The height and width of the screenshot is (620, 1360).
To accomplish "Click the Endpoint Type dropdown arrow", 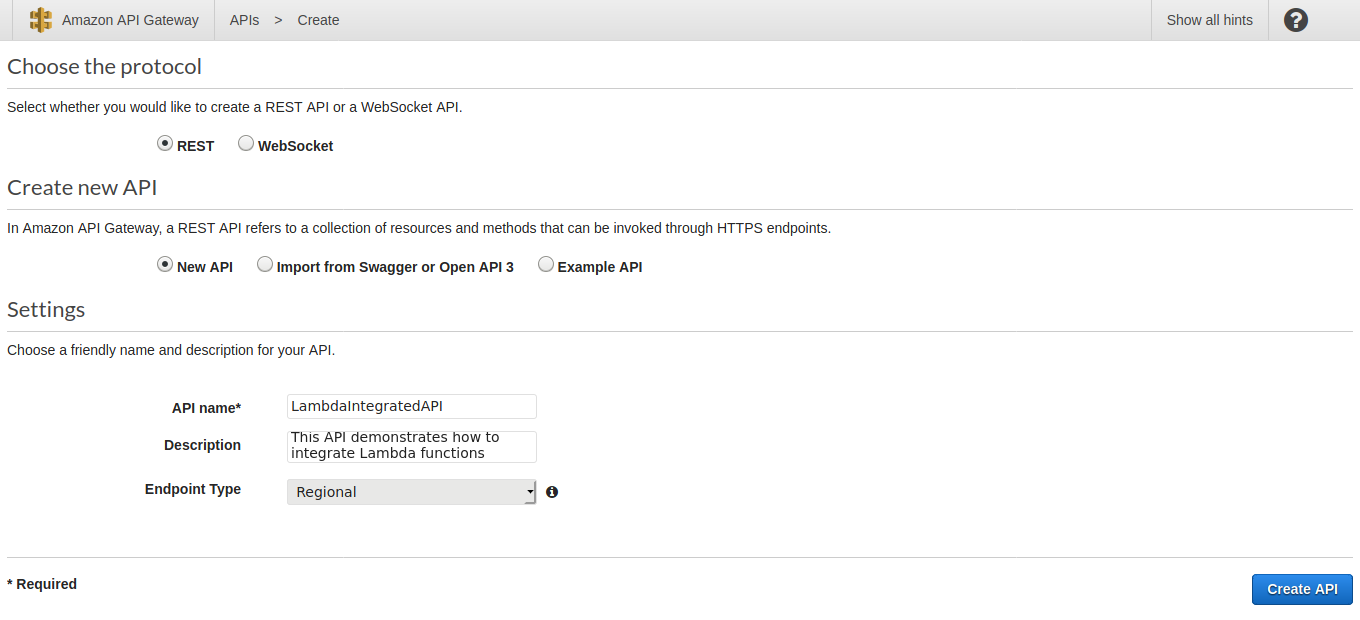I will coord(530,492).
